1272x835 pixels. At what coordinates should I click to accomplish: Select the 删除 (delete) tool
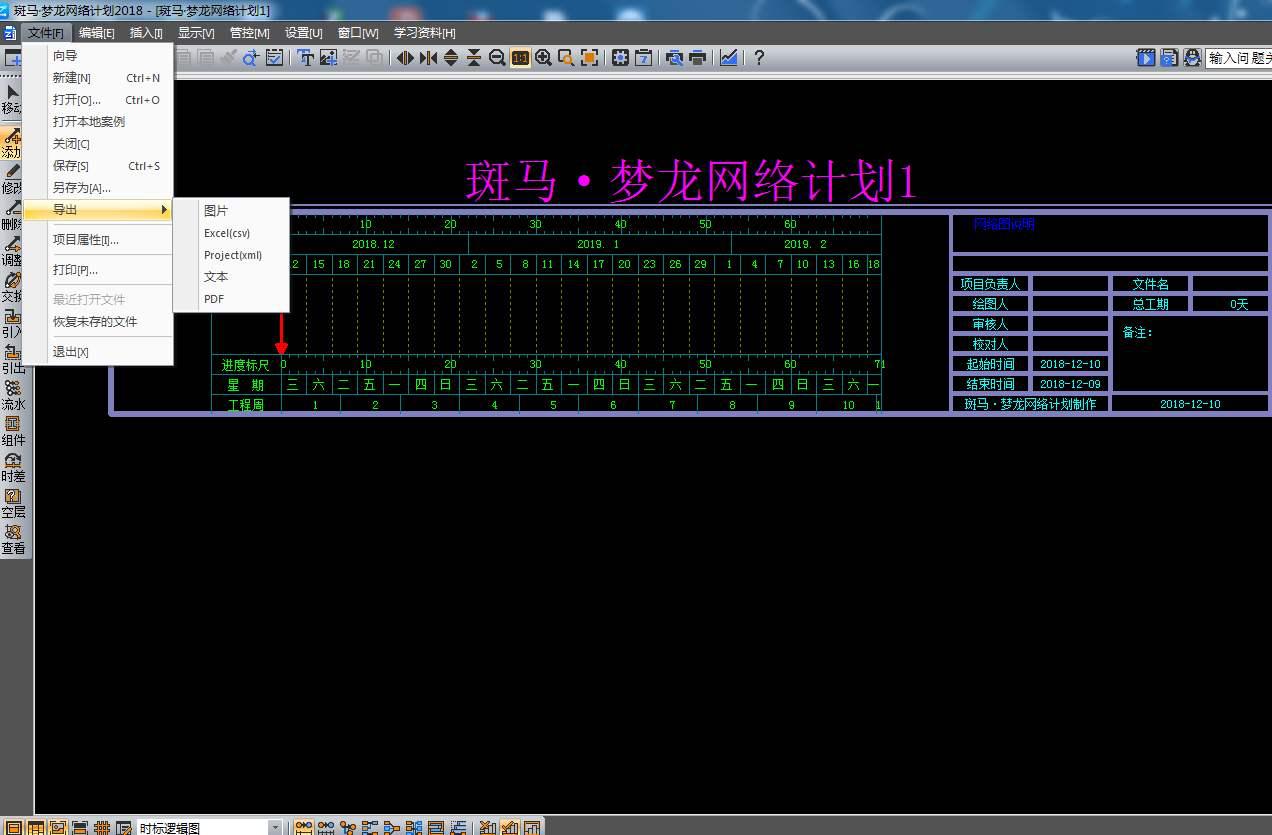(11, 216)
